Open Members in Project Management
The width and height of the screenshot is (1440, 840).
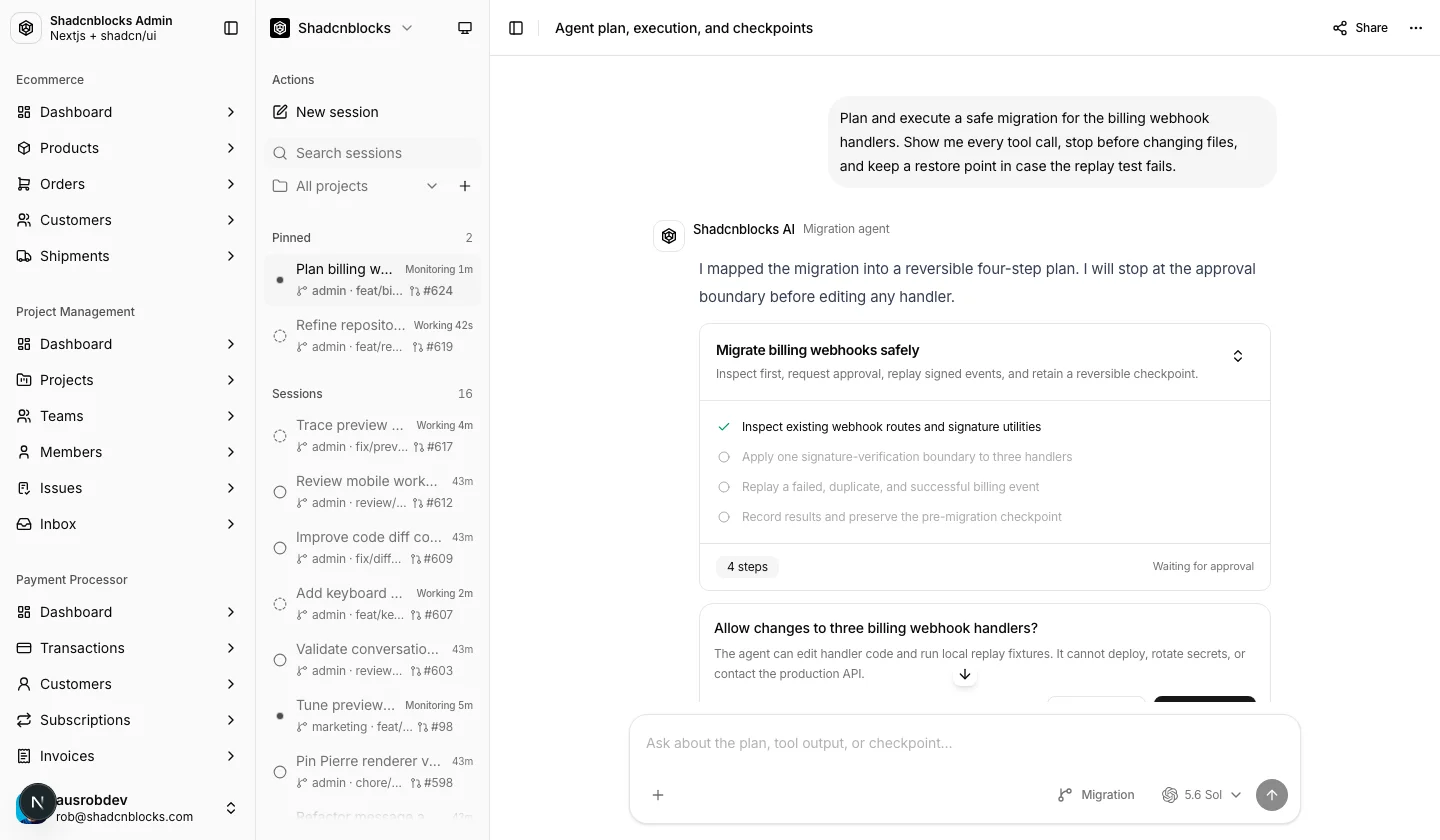point(128,452)
